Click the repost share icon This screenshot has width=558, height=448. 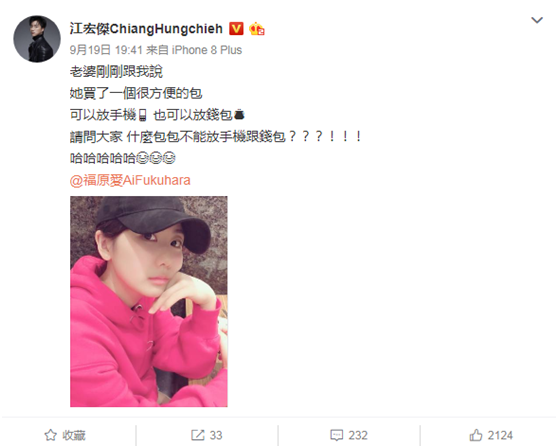pyautogui.click(x=198, y=435)
